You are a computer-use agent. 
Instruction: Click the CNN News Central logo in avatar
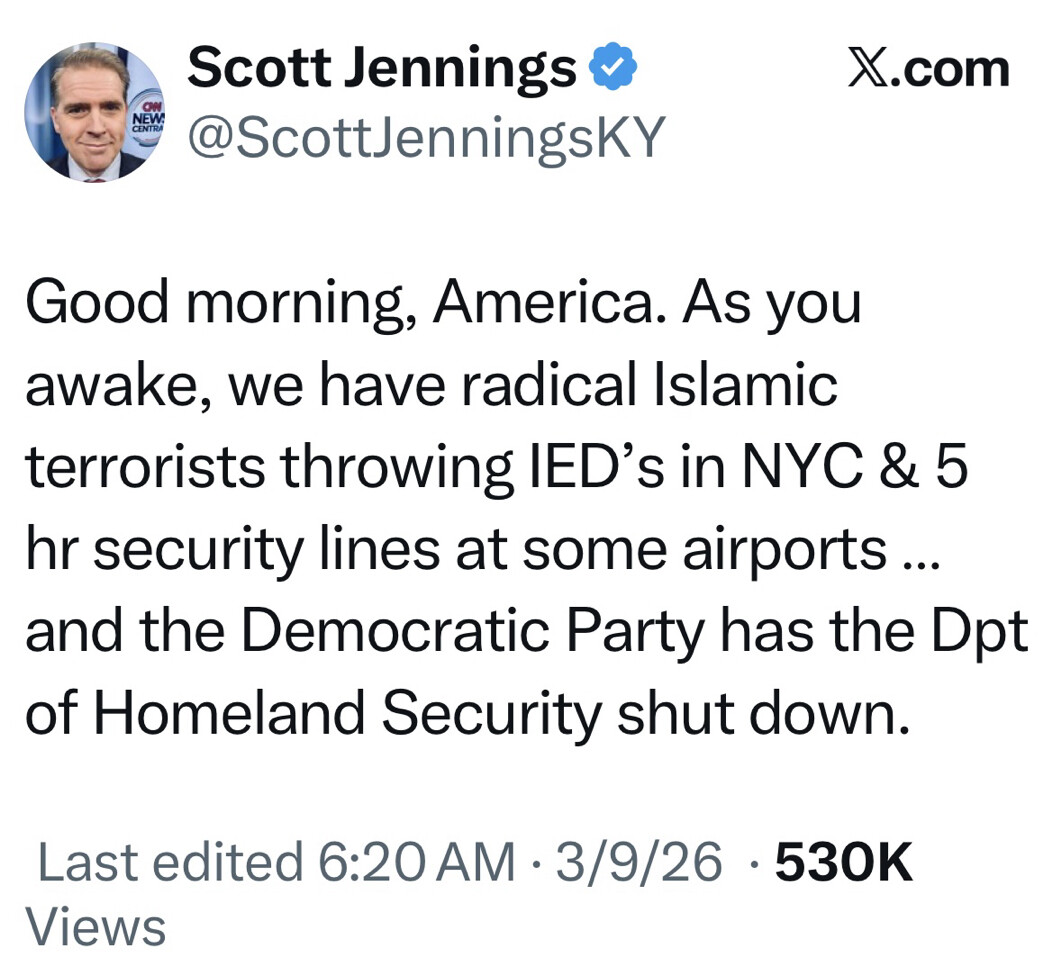(x=147, y=120)
